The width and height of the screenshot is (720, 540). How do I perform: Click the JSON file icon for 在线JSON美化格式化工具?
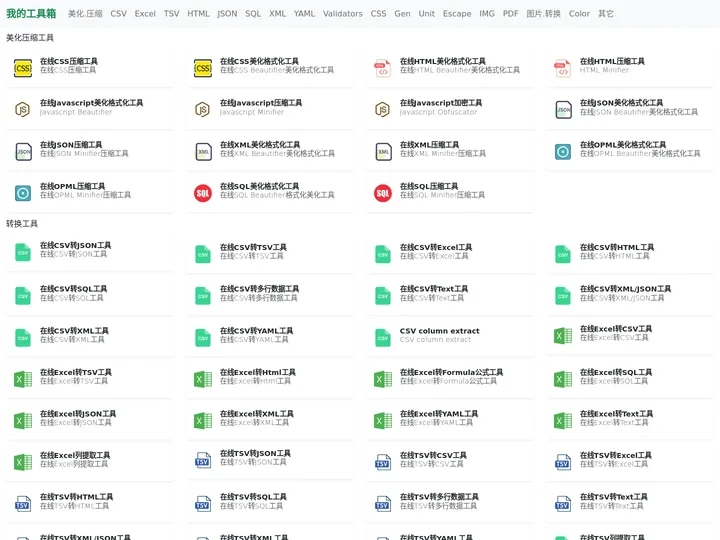click(x=563, y=110)
